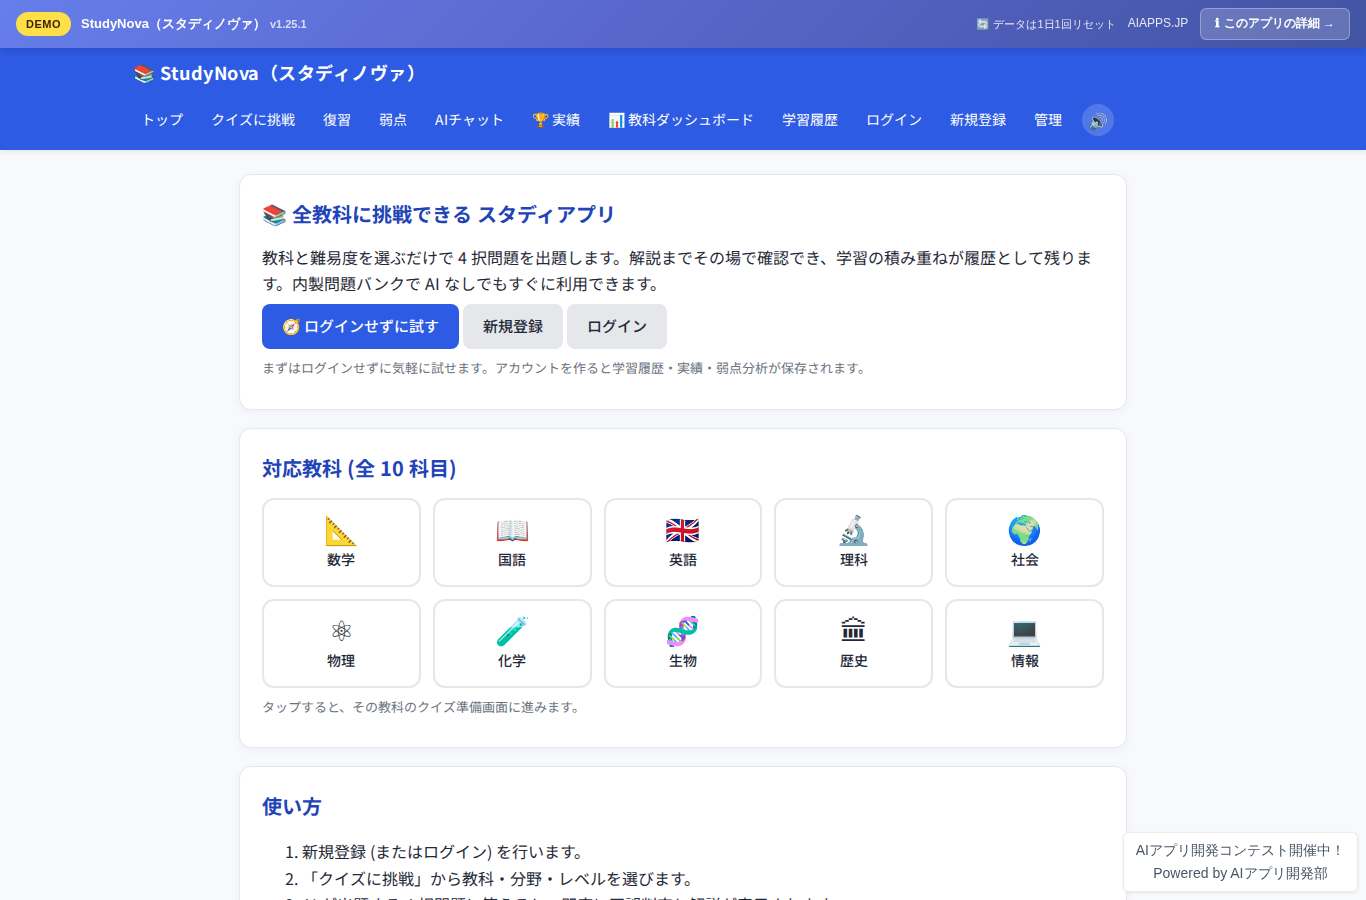1366x900 pixels.
Task: Open the 実績 trophy nav item
Action: (x=556, y=120)
